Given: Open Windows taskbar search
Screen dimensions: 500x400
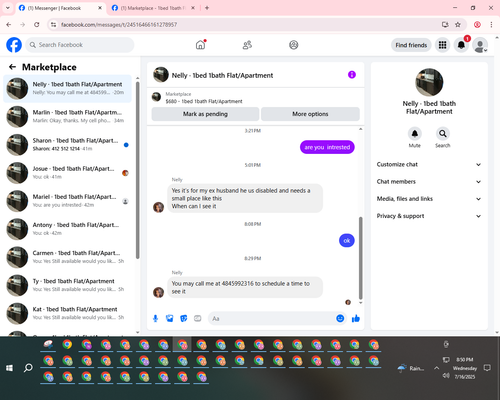Looking at the screenshot, I should [x=28, y=368].
